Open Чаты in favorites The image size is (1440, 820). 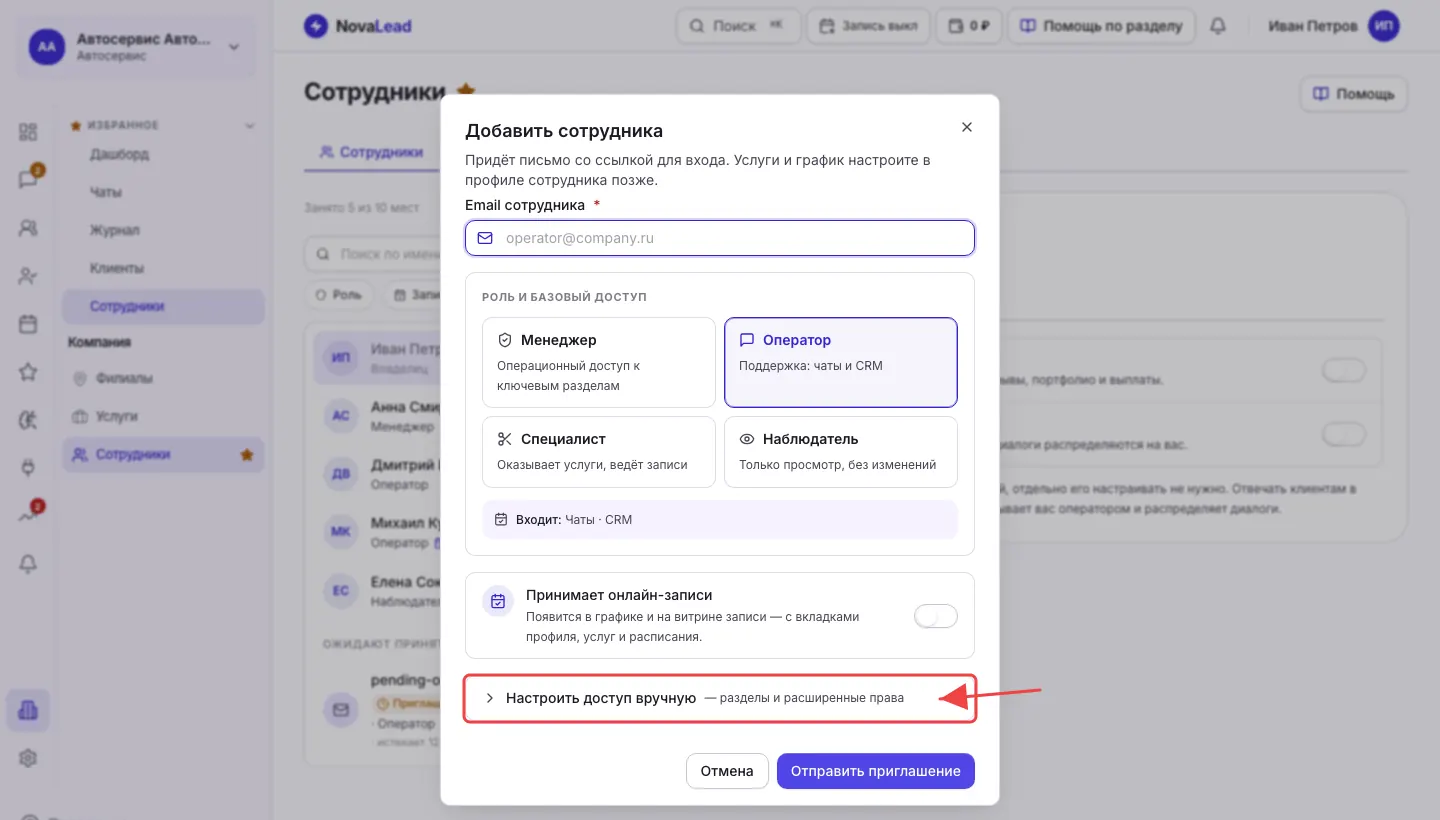[106, 192]
